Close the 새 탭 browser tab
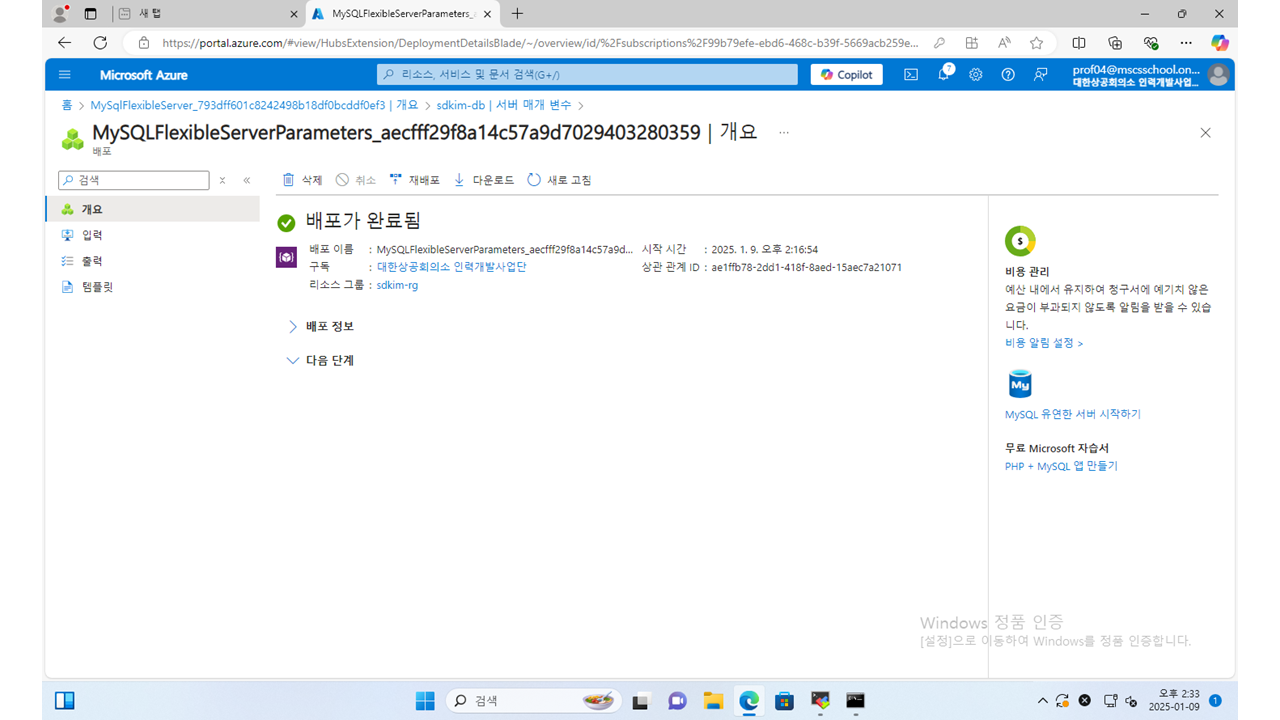This screenshot has height=720, width=1280. 293,14
